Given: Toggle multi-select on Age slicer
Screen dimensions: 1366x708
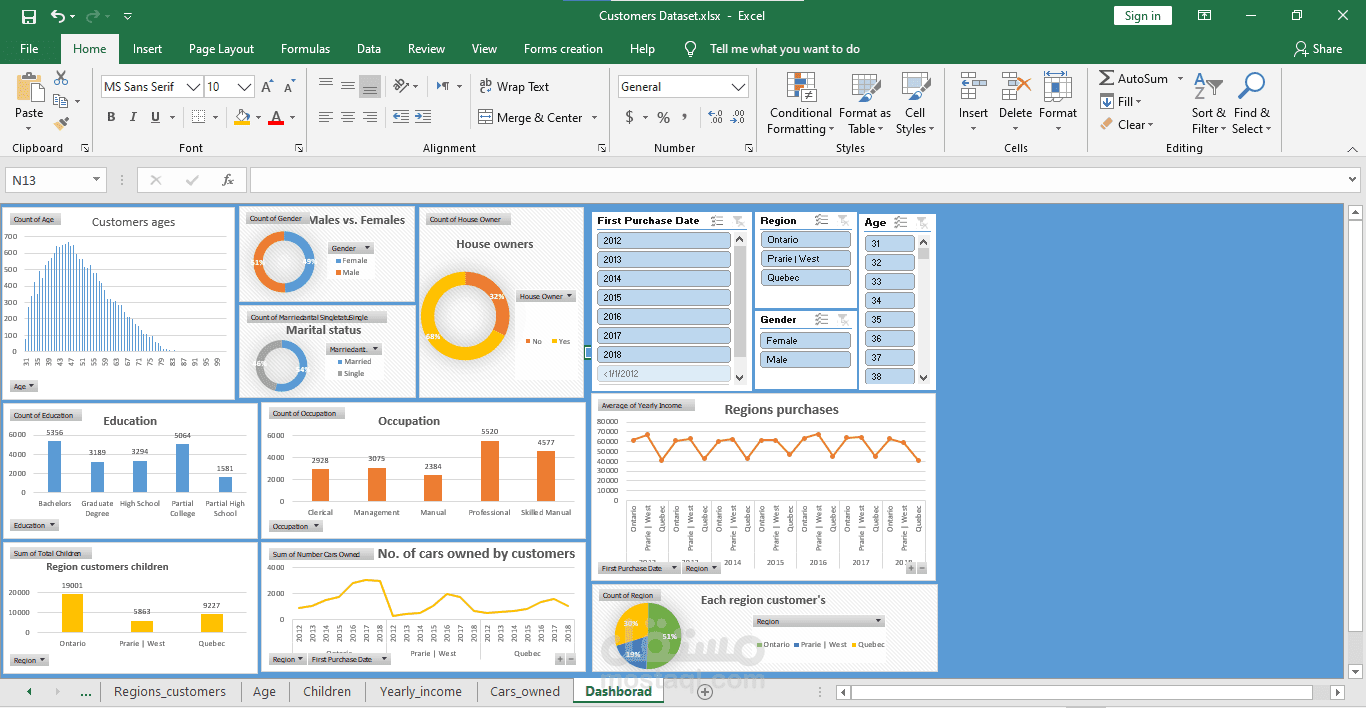Looking at the screenshot, I should click(900, 222).
